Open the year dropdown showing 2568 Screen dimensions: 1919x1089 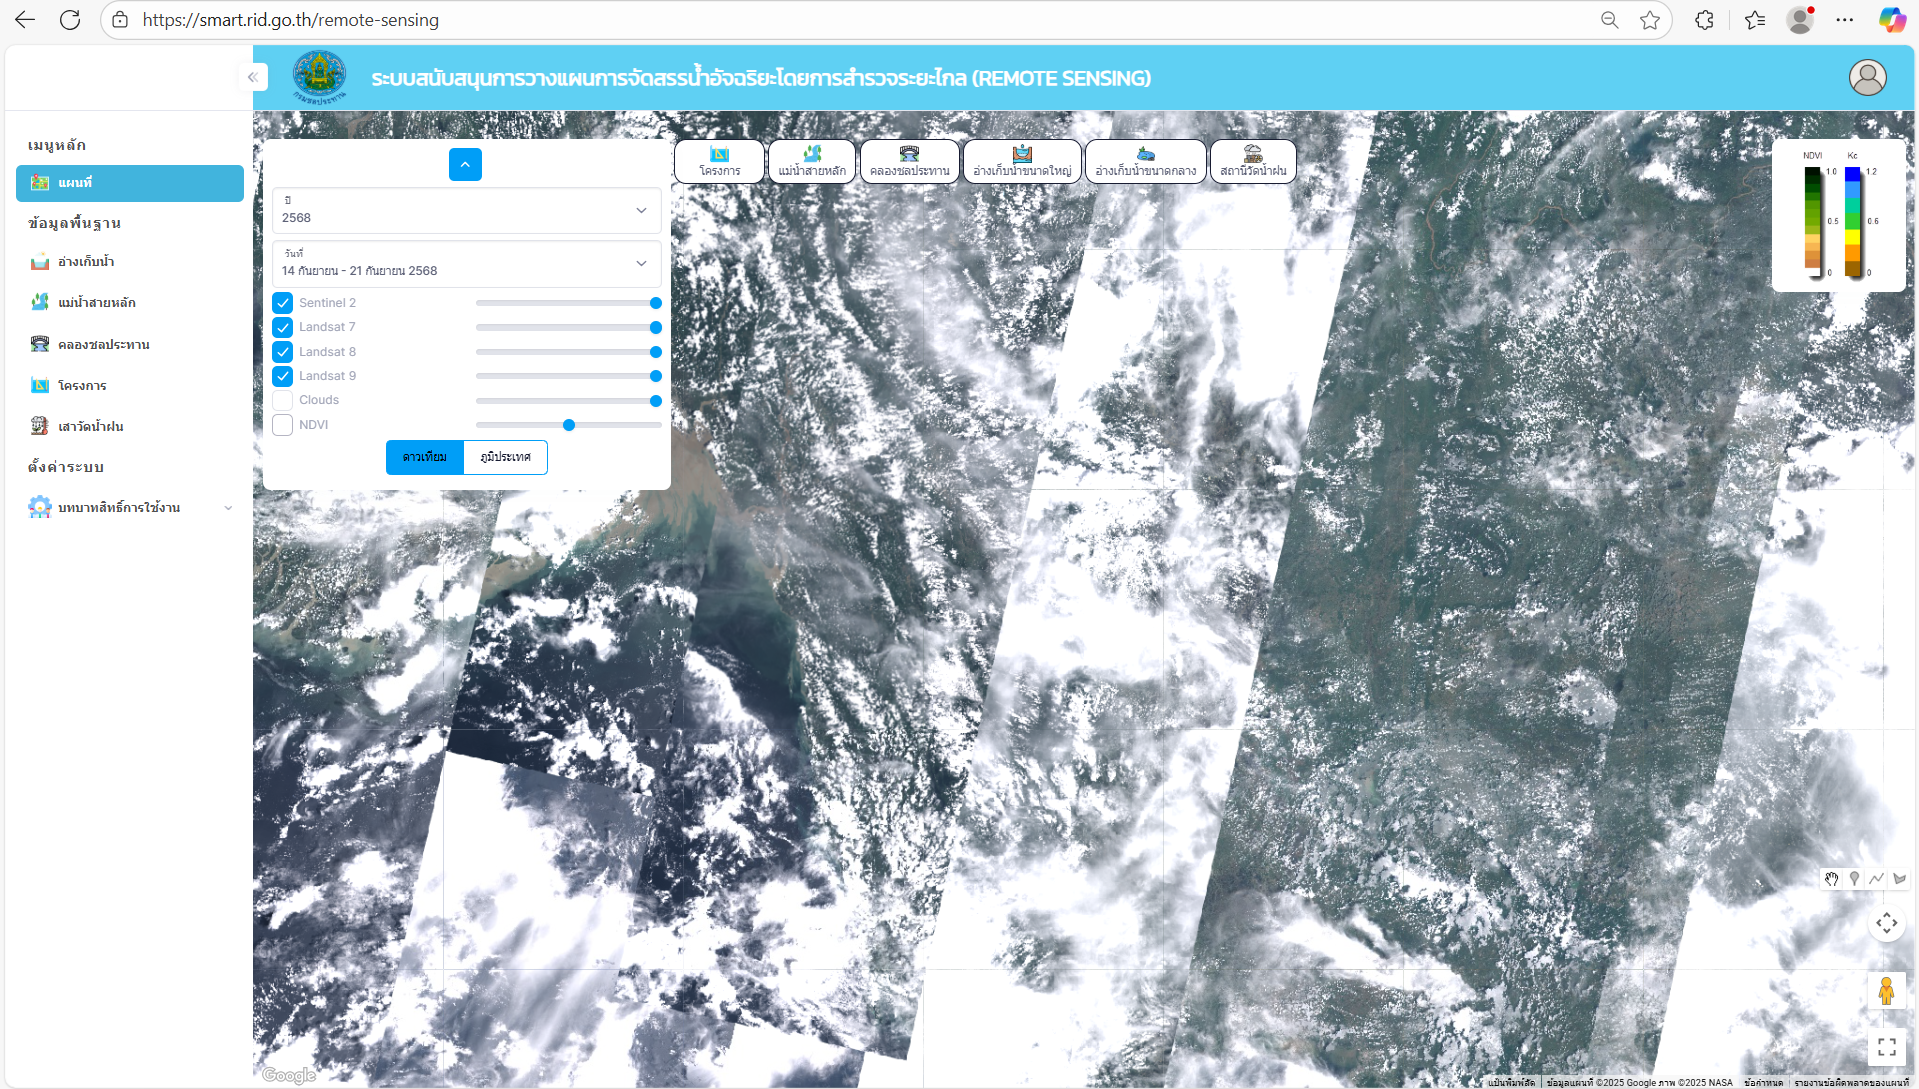pyautogui.click(x=466, y=210)
